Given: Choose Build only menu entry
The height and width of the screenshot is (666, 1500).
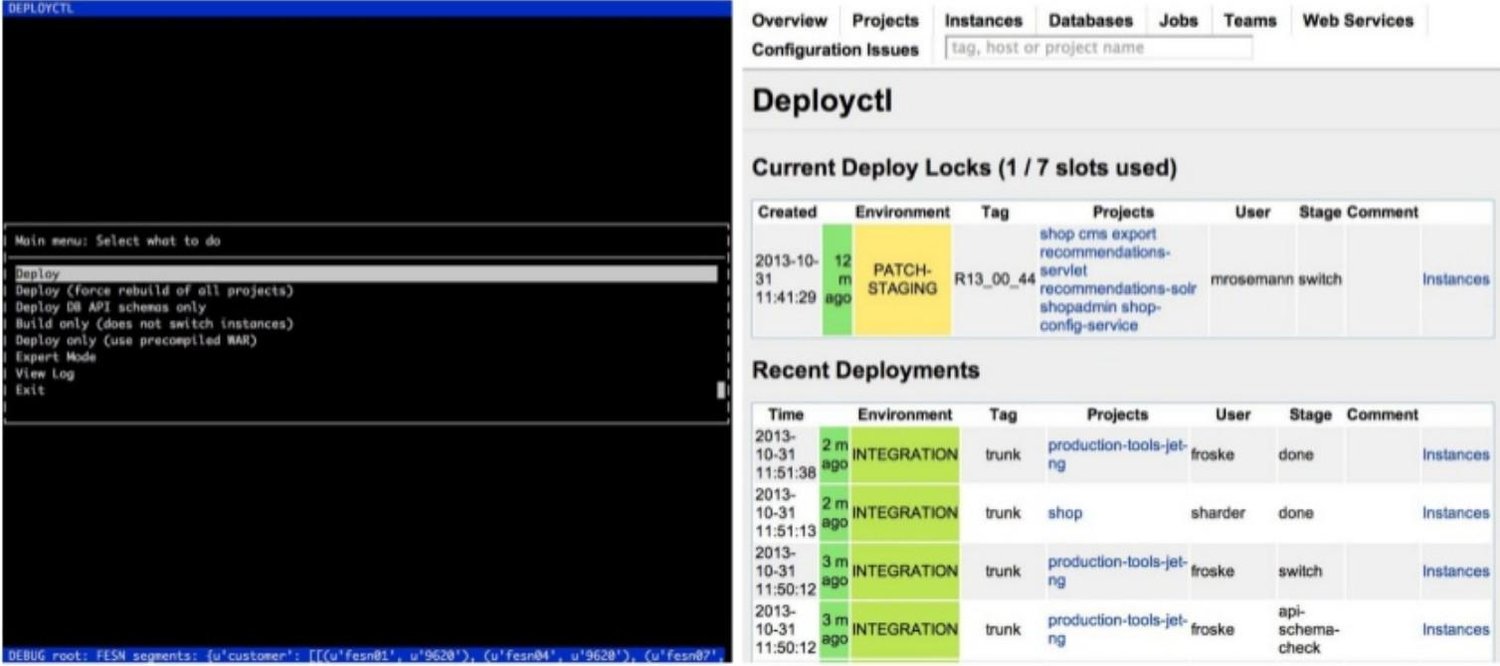Looking at the screenshot, I should (153, 324).
